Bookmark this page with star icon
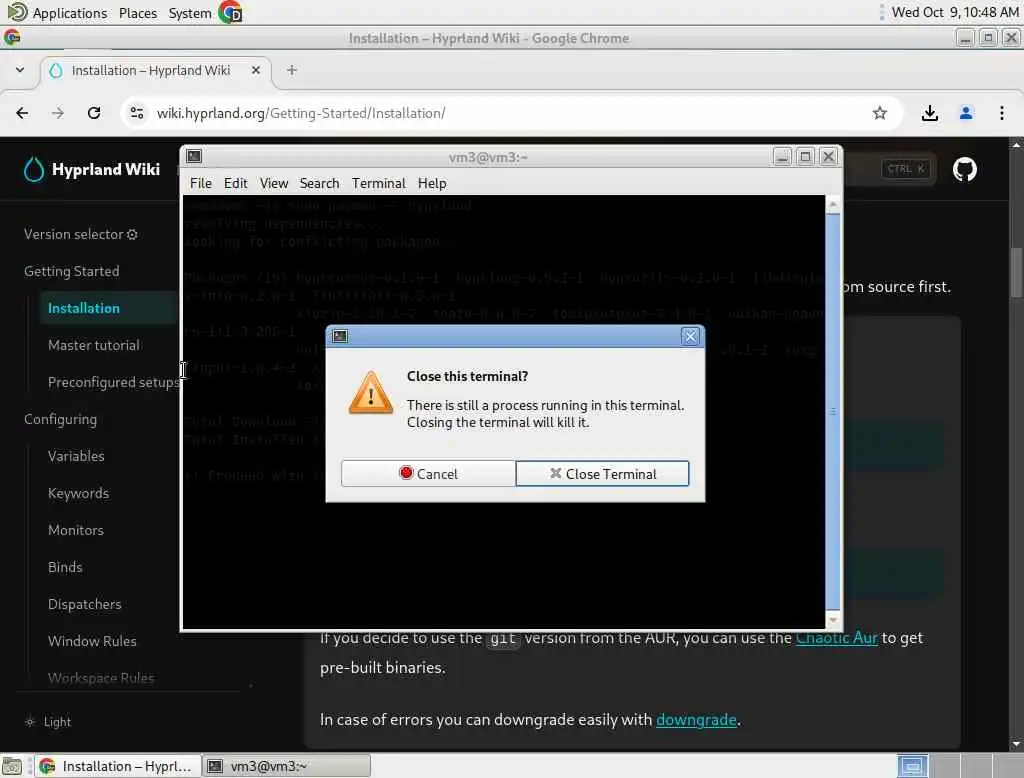The width and height of the screenshot is (1024, 778). click(880, 113)
